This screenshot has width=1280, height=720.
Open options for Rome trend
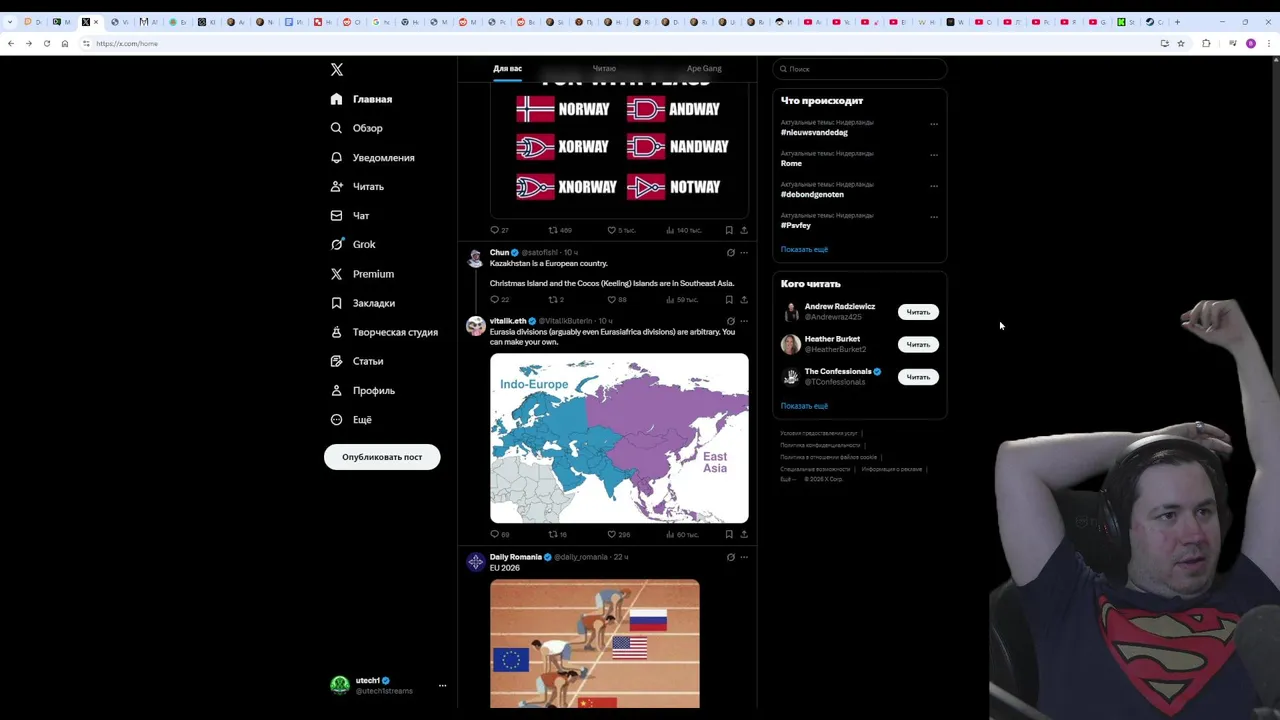pos(934,155)
